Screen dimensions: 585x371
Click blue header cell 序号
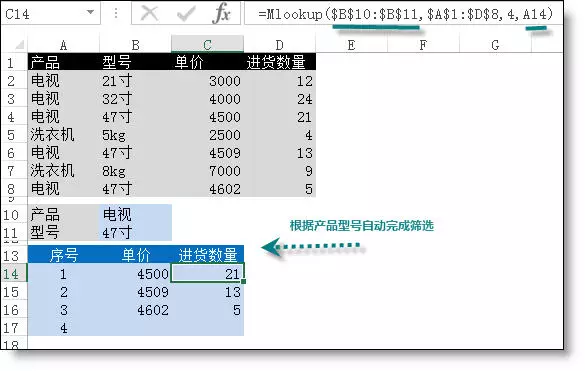63,255
